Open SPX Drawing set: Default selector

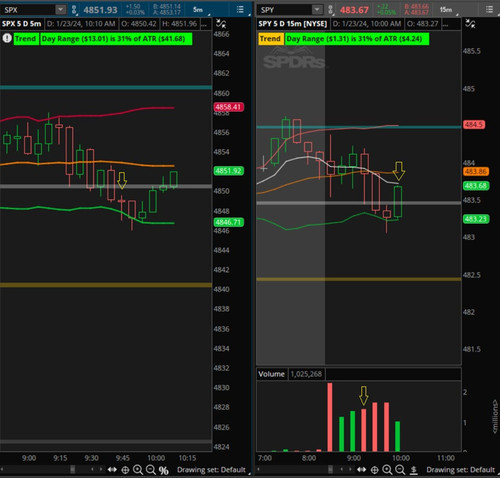211,470
